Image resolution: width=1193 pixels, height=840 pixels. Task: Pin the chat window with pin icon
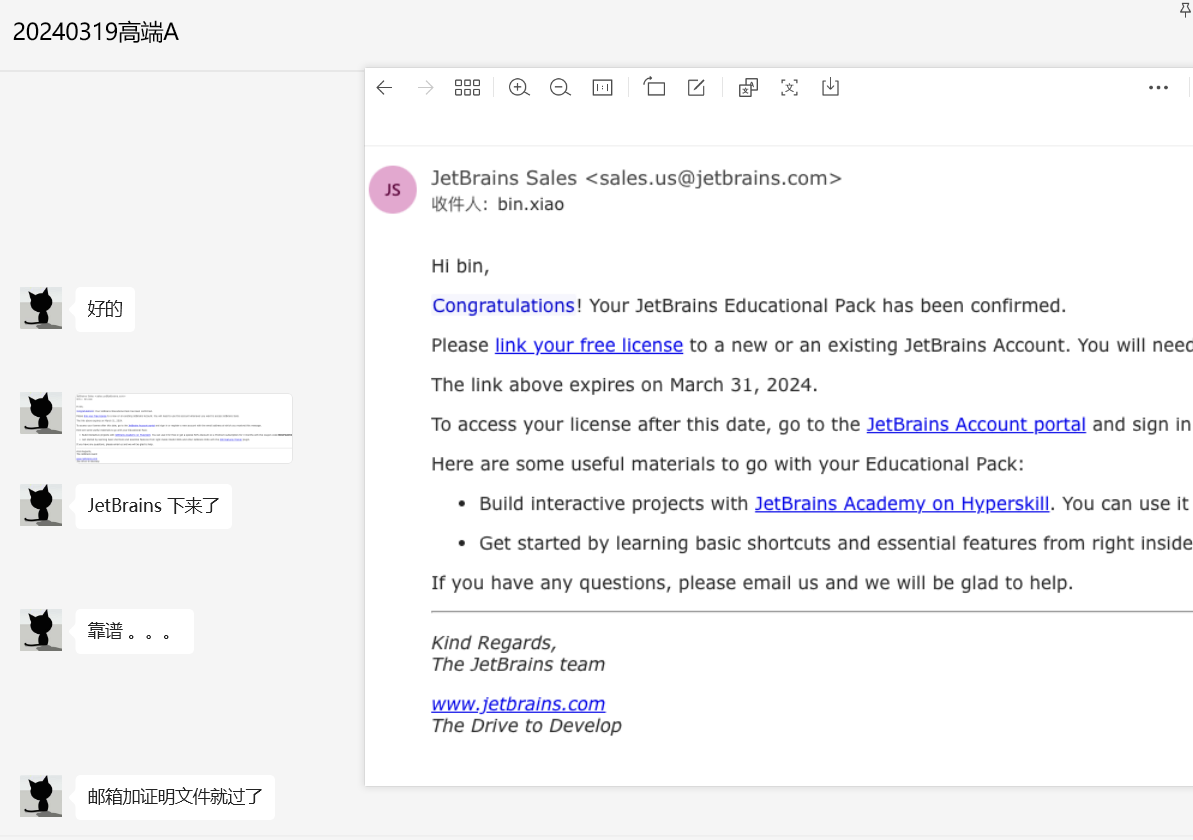pos(1185,9)
